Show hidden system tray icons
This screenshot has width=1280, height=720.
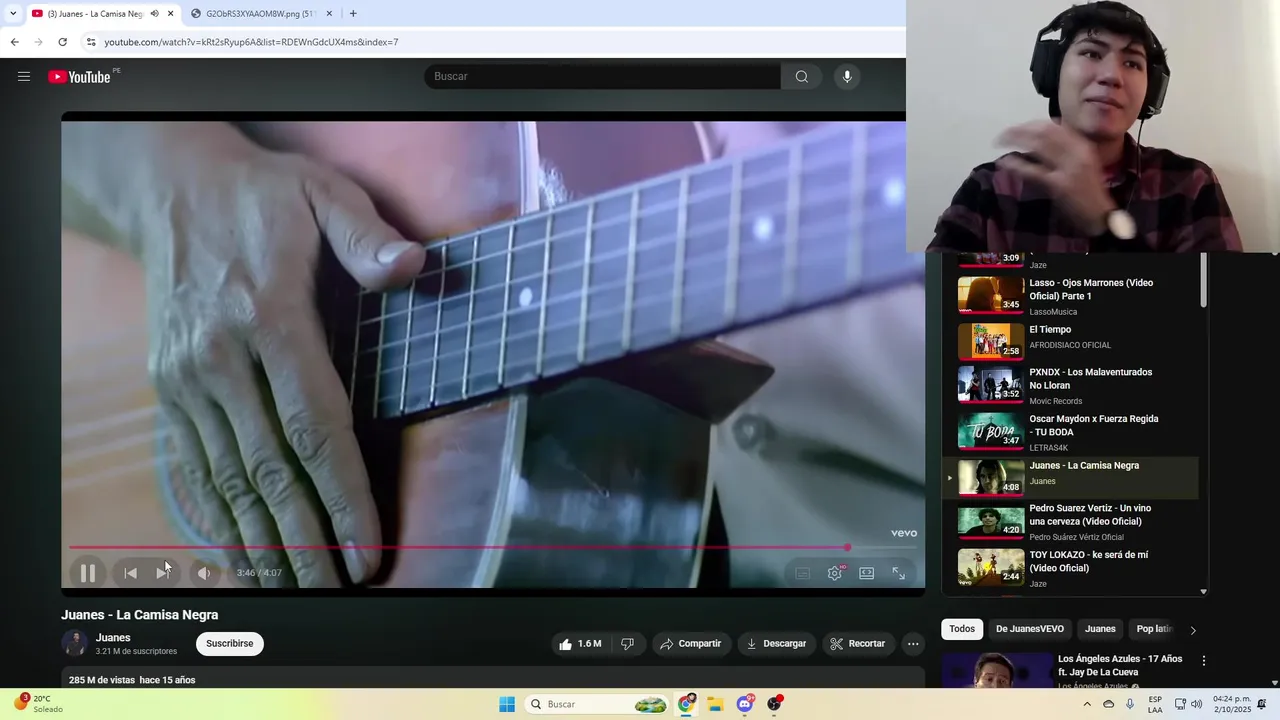click(x=1087, y=704)
